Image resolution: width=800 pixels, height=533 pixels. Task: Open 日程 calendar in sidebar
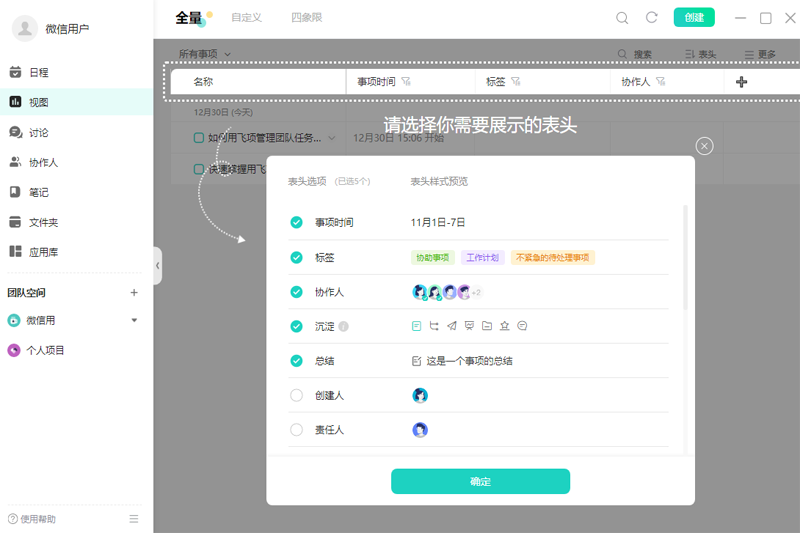tap(38, 72)
